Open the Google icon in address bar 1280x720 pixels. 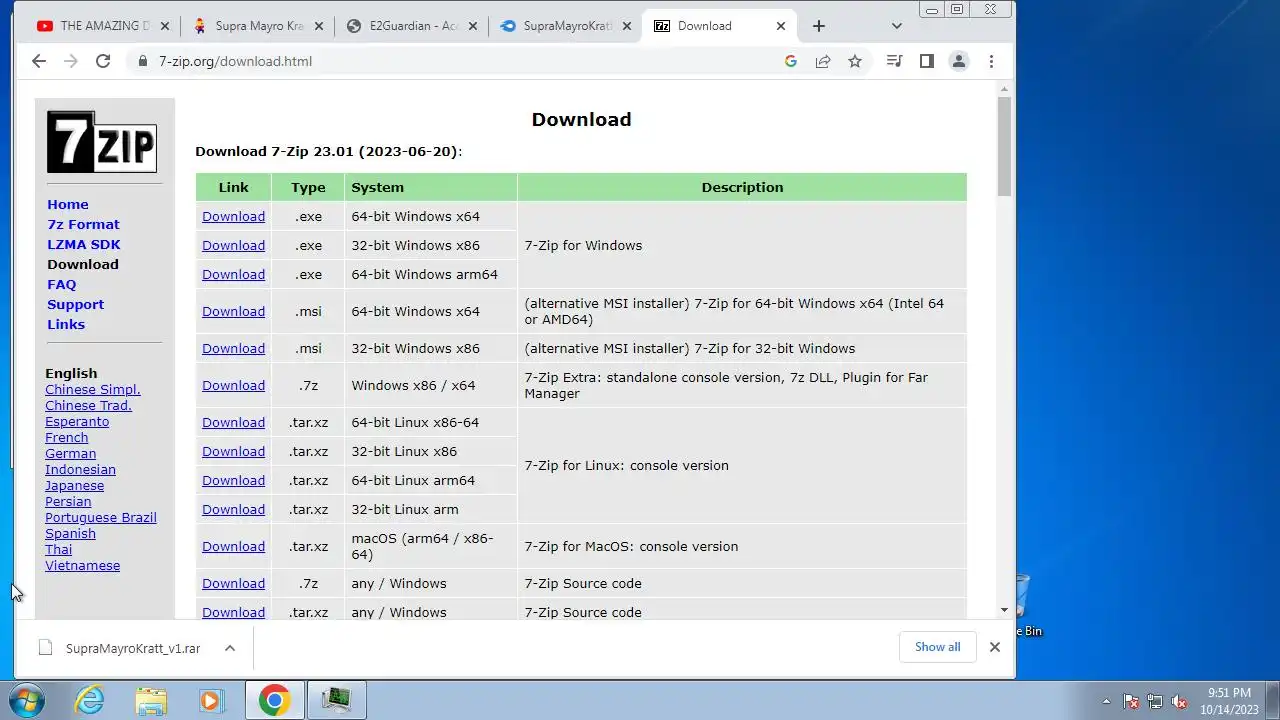pos(791,61)
